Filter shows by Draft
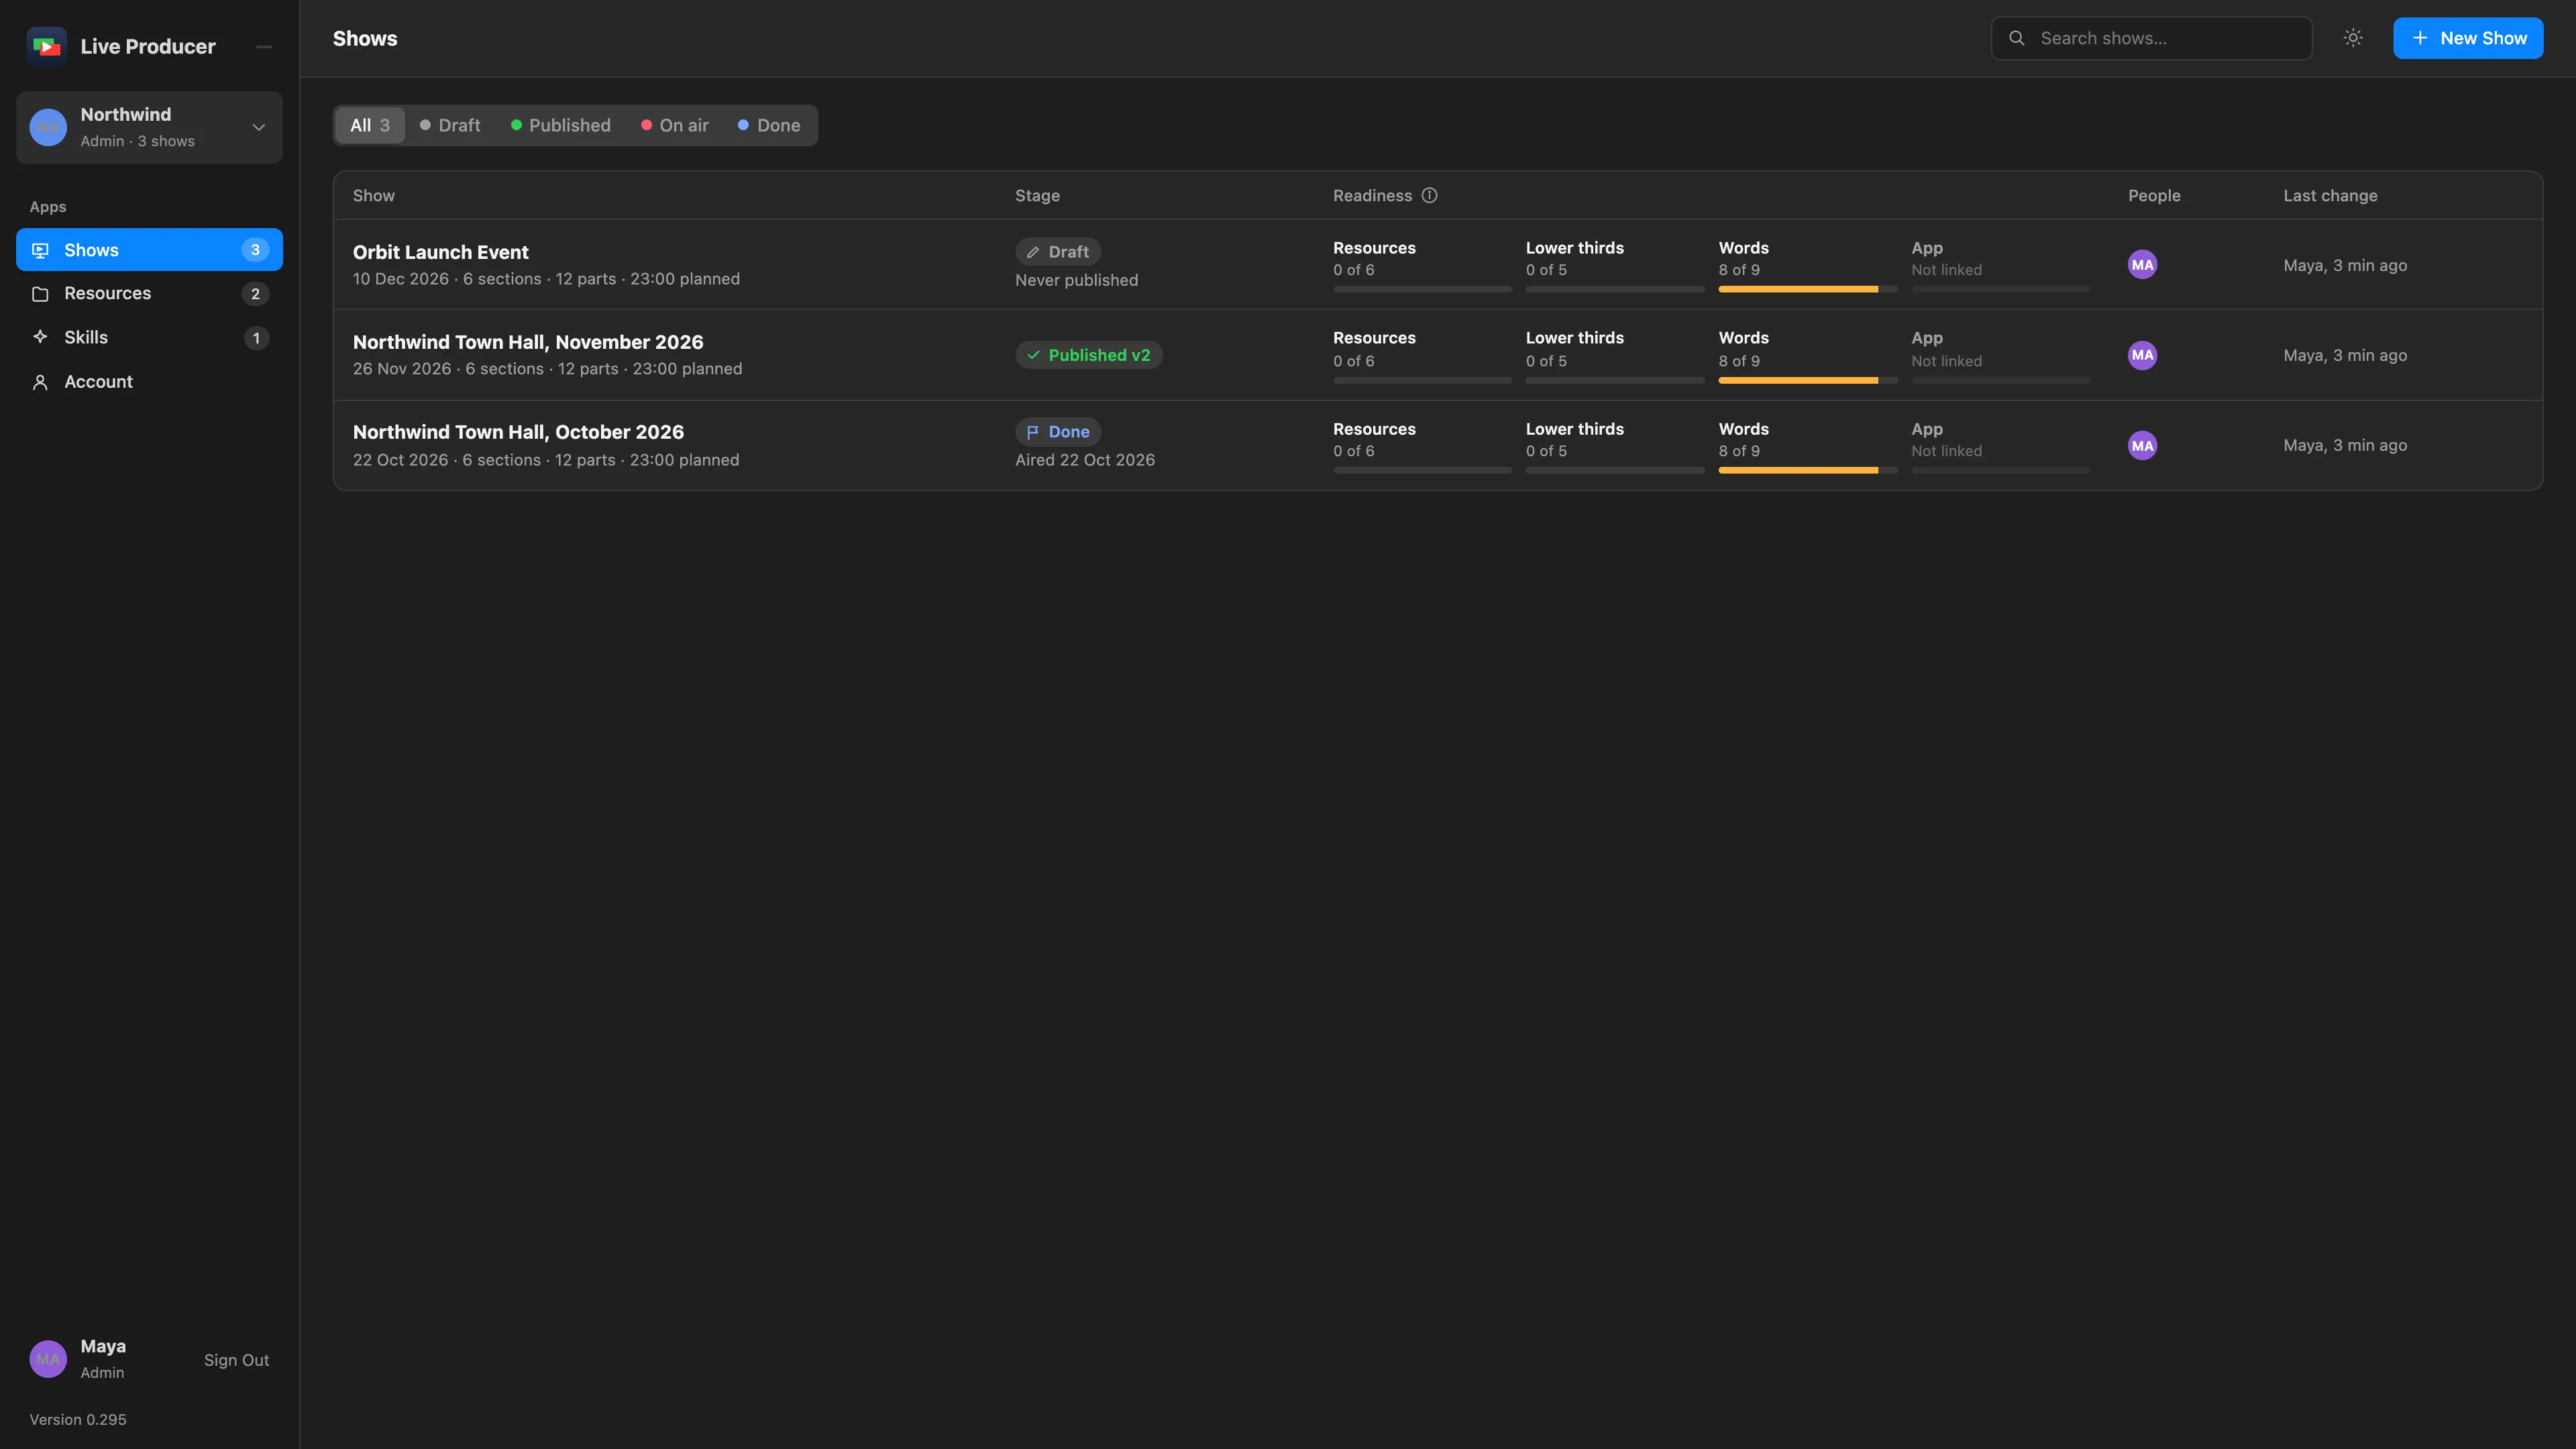The height and width of the screenshot is (1449, 2576). pos(450,125)
